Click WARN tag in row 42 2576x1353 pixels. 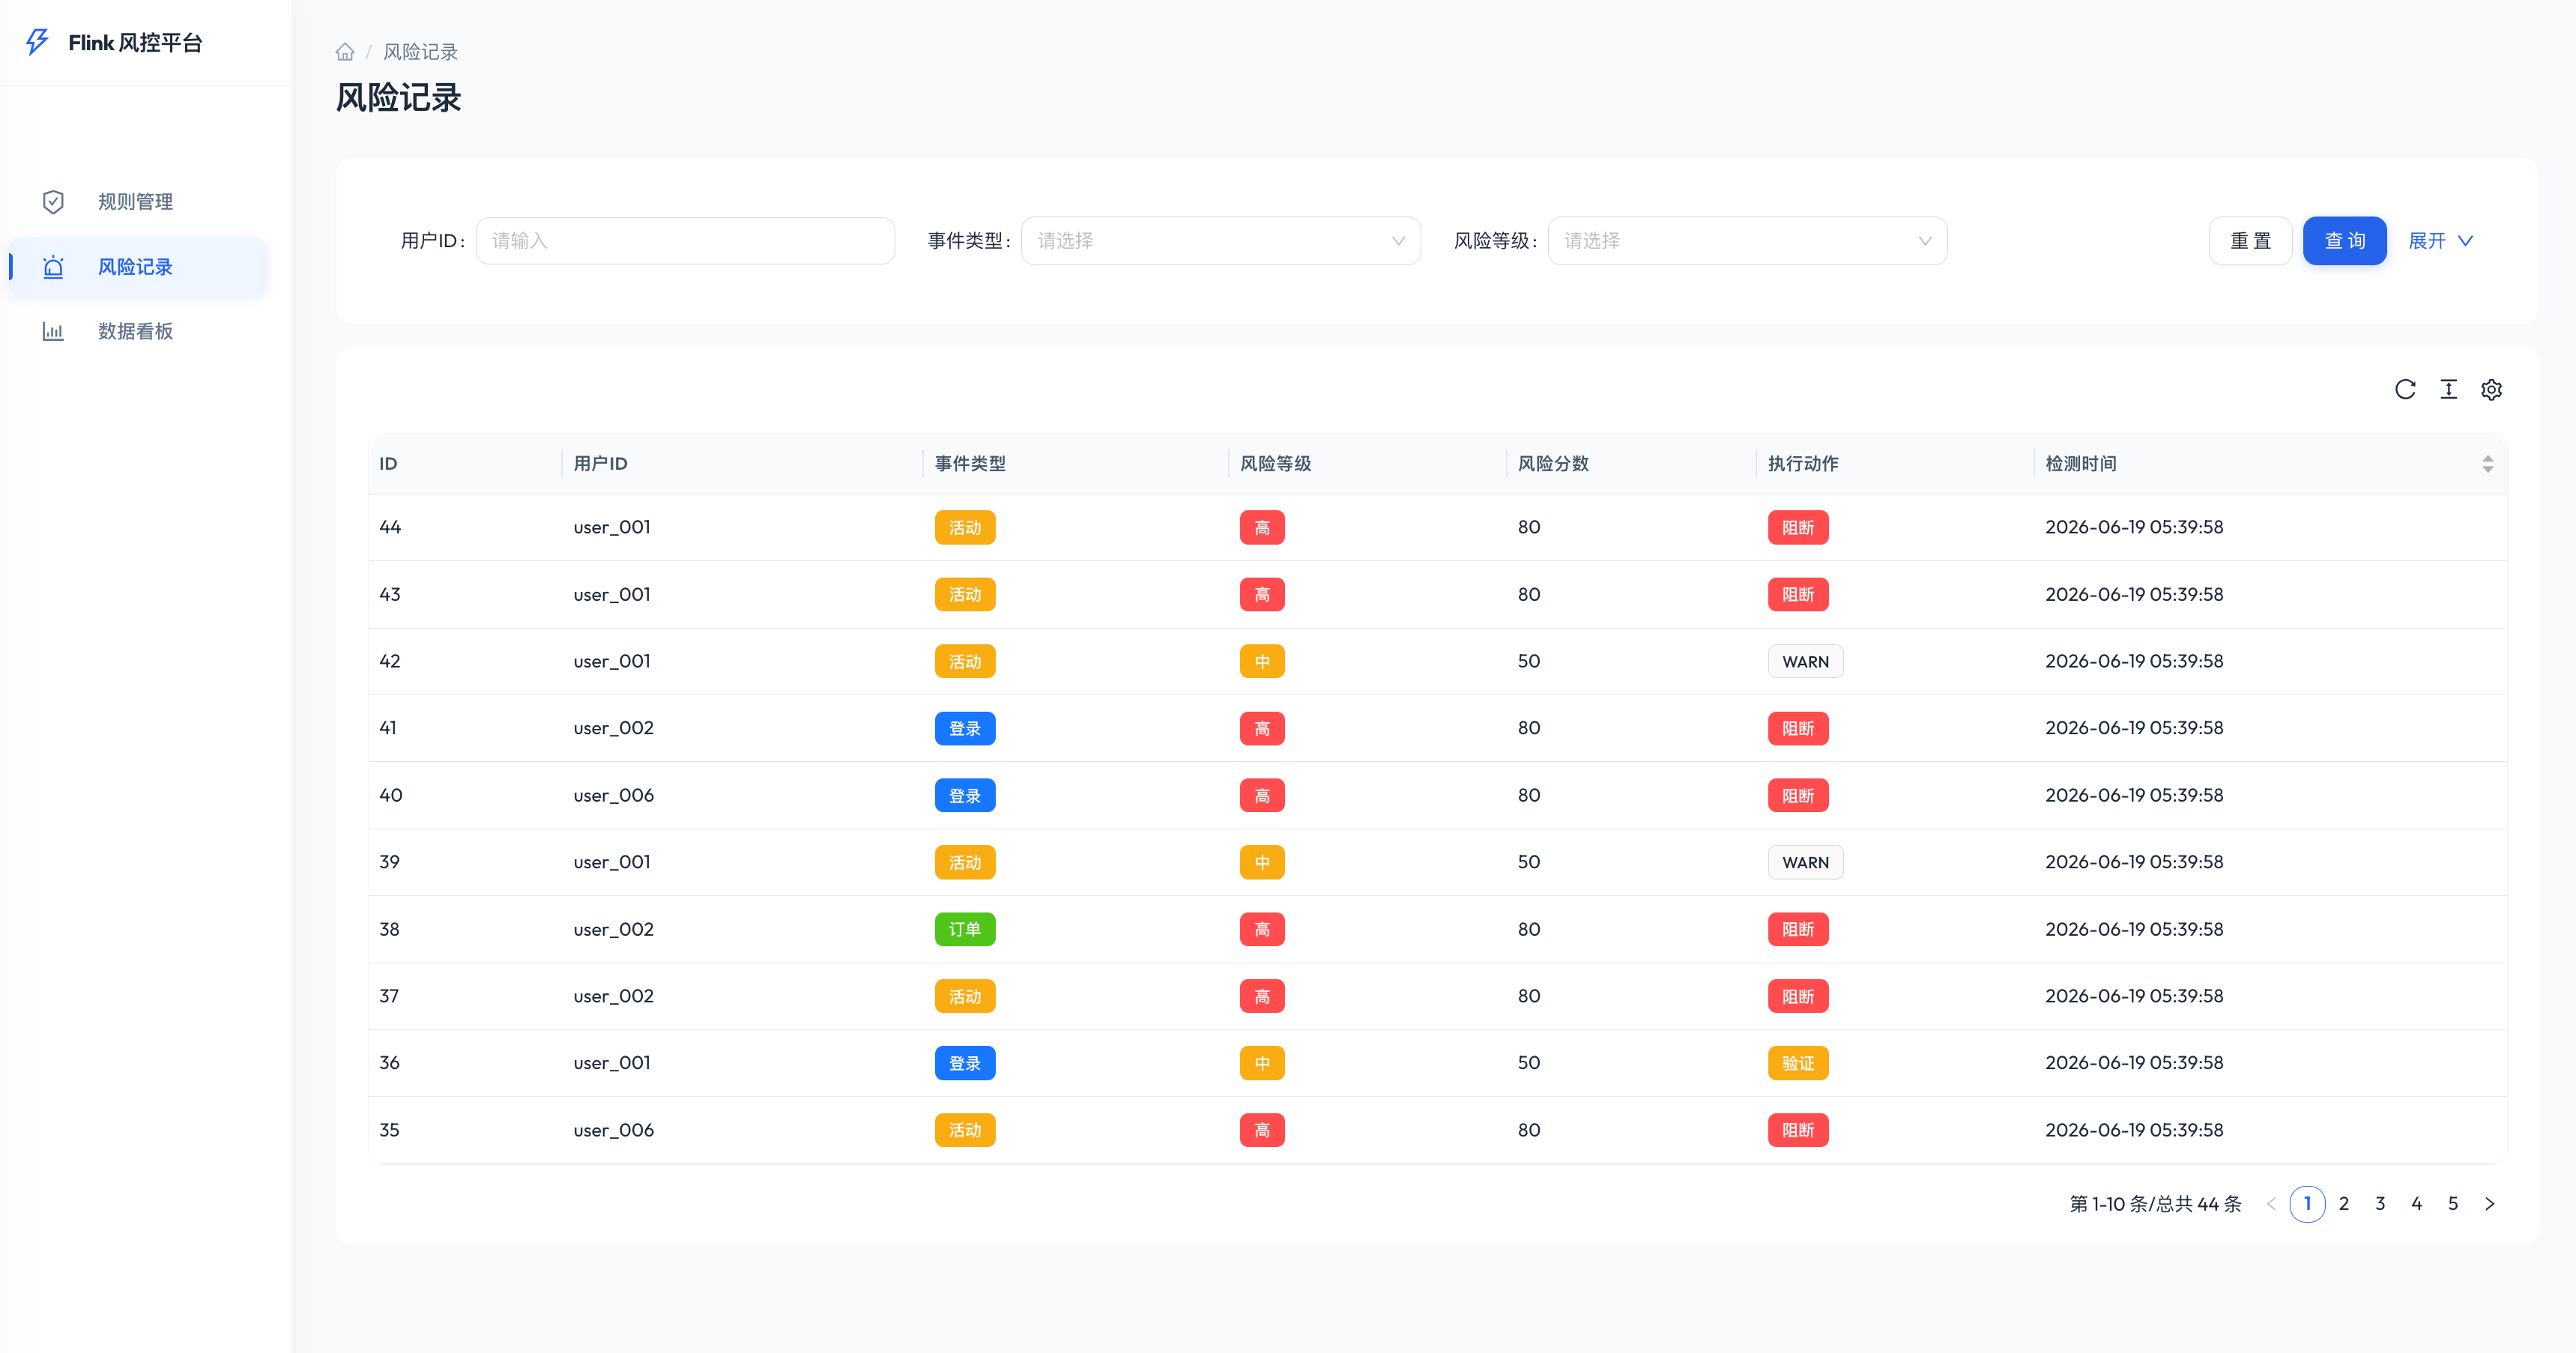1805,662
